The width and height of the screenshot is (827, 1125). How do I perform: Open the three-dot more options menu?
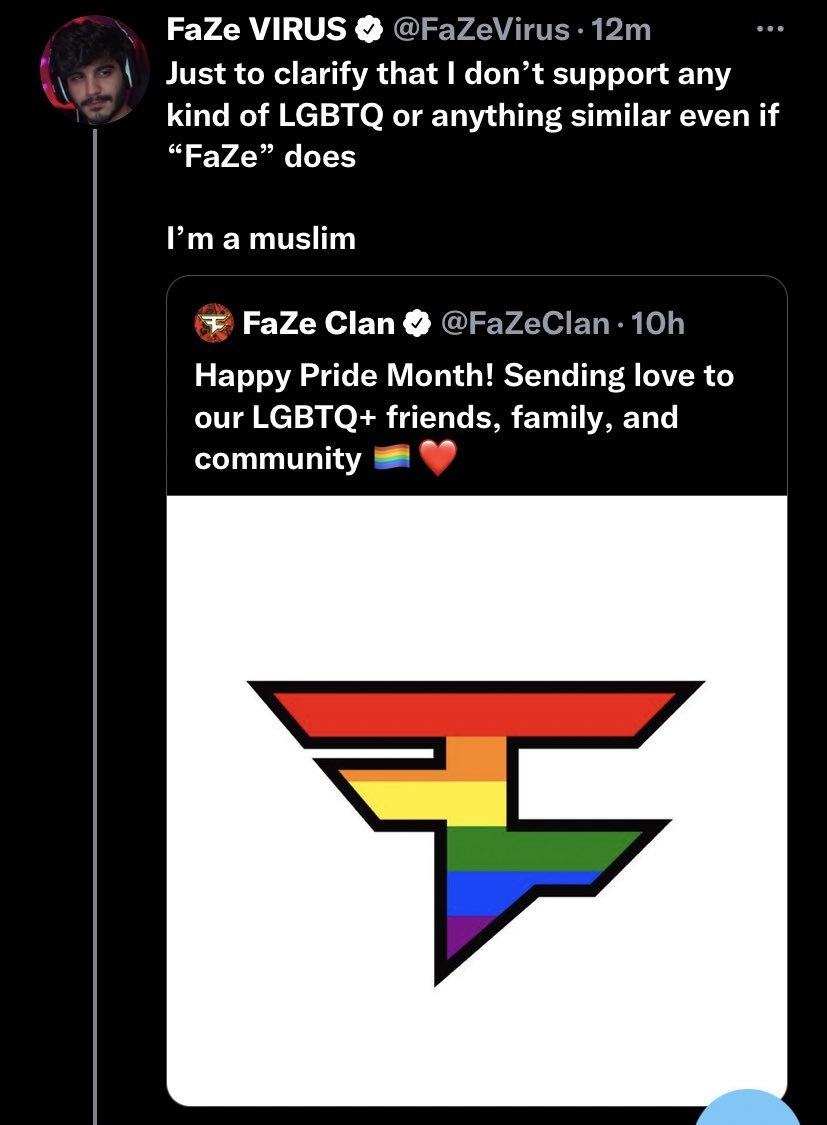pyautogui.click(x=770, y=29)
